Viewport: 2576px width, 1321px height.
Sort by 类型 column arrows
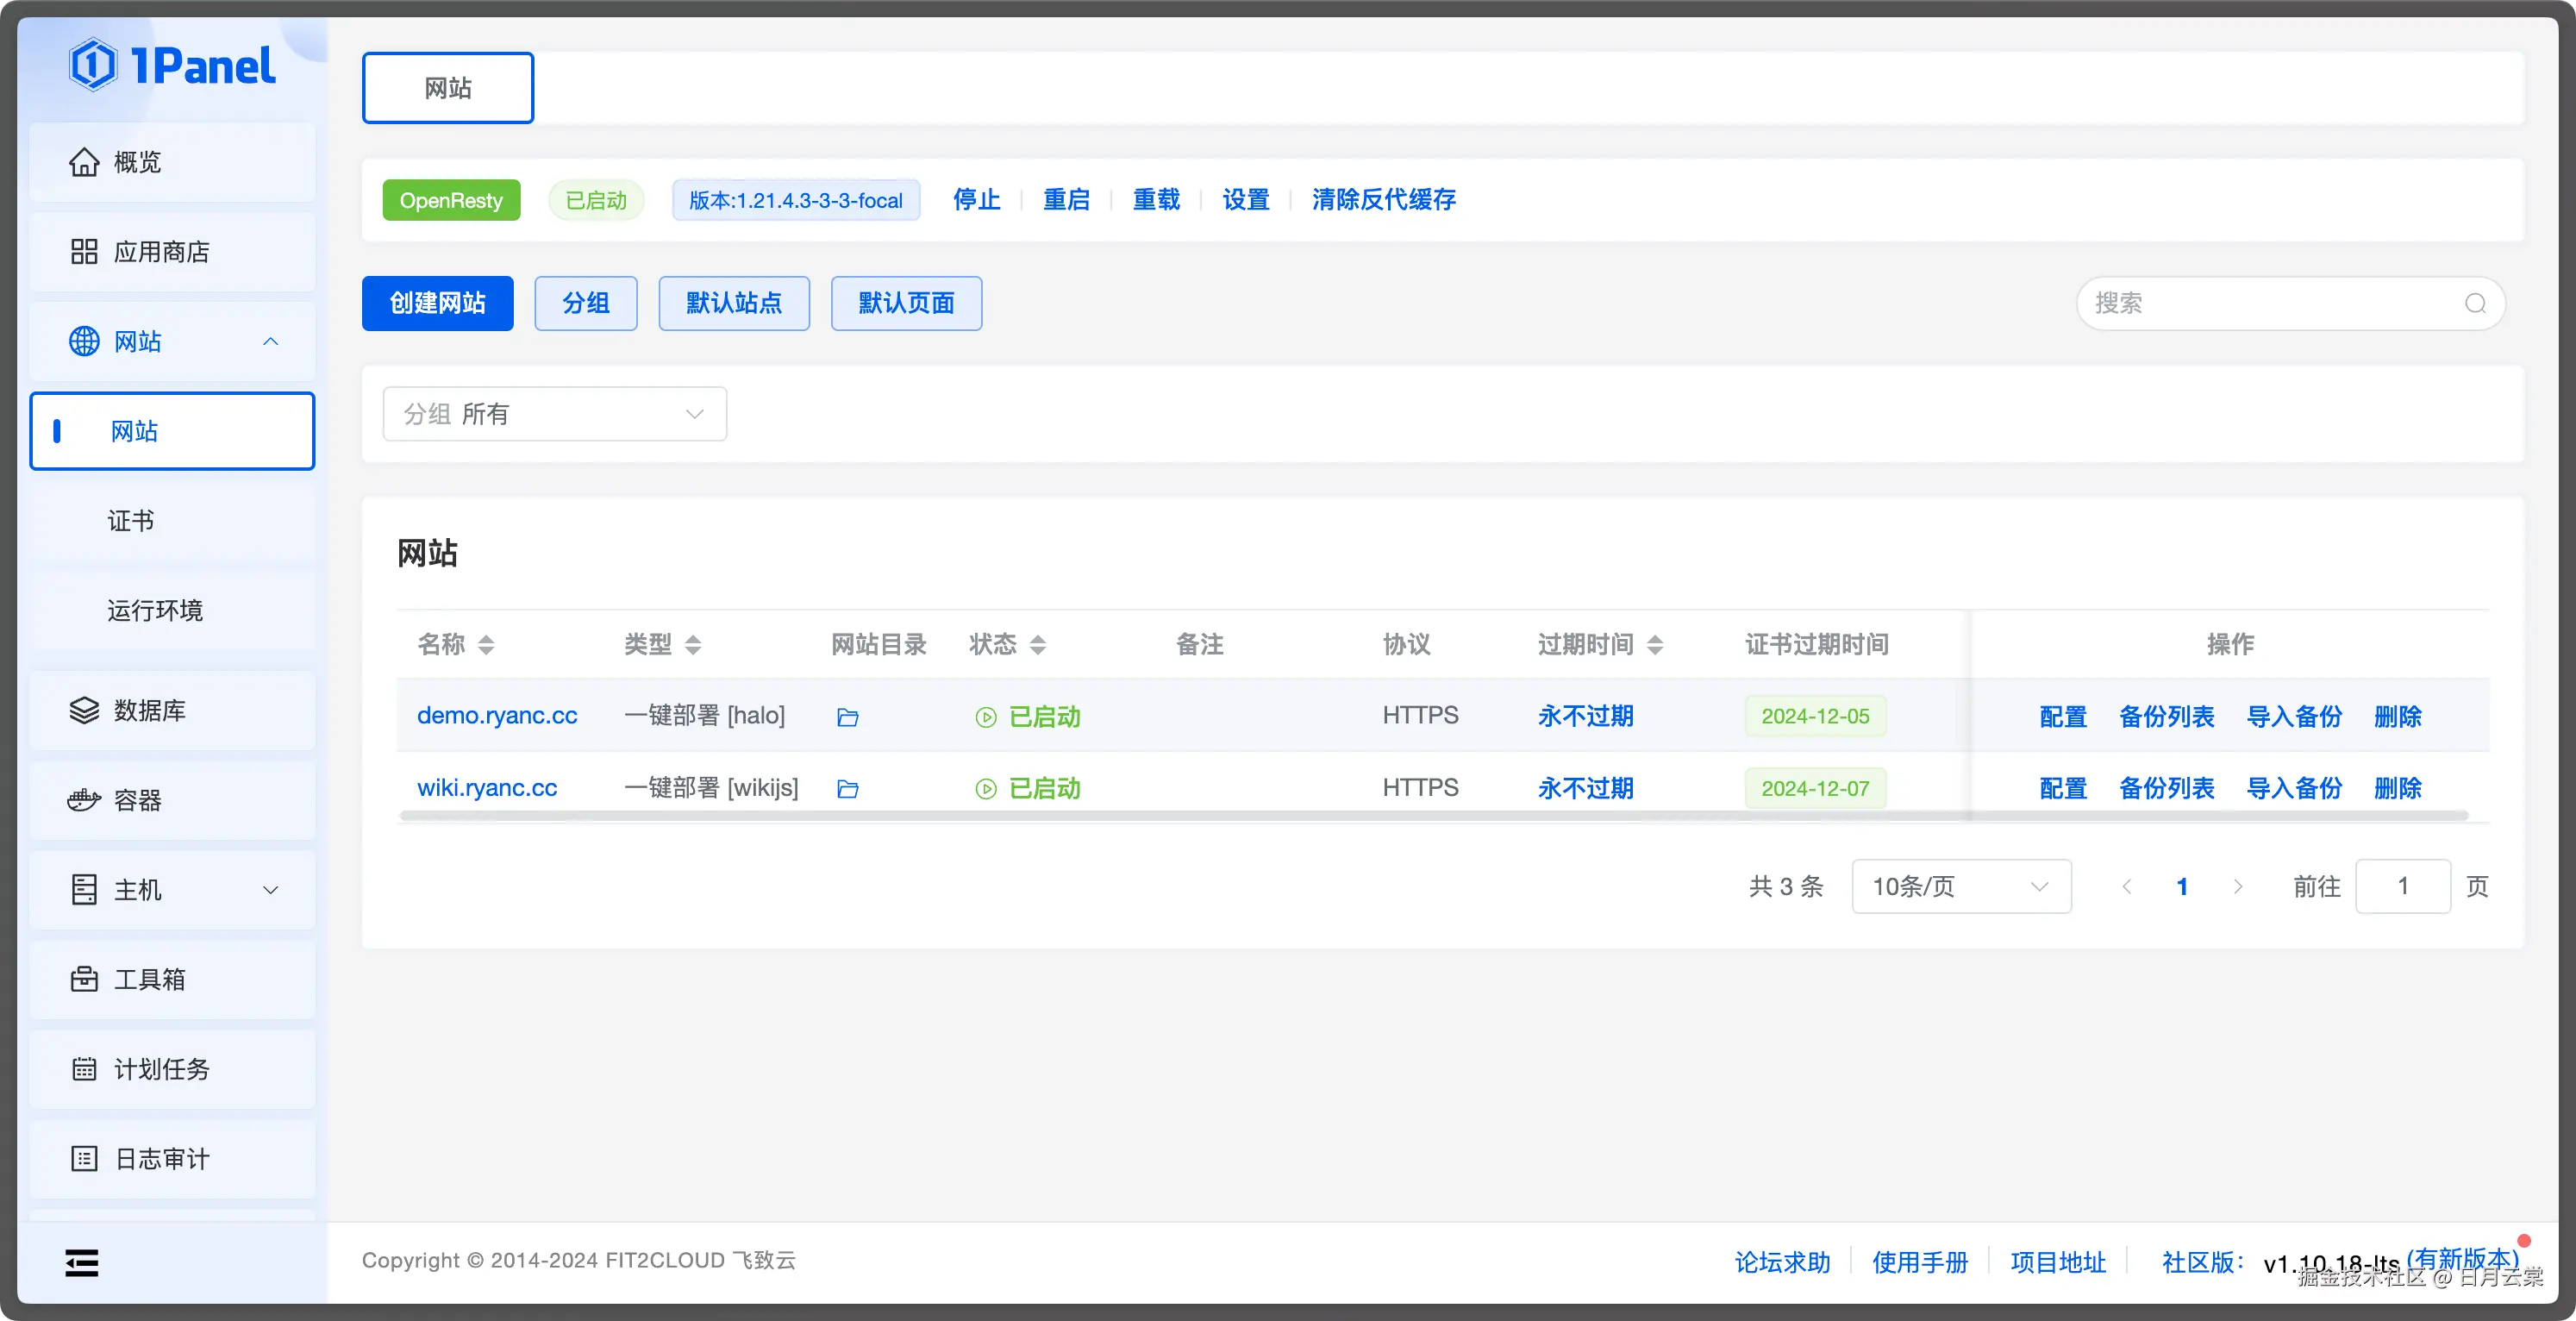(x=693, y=645)
